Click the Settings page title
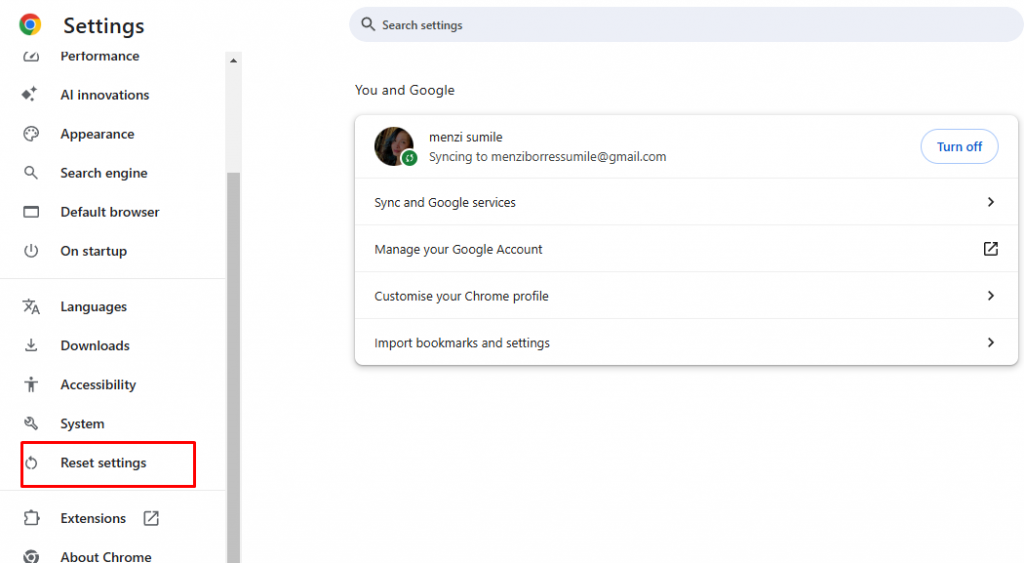Image resolution: width=1024 pixels, height=563 pixels. click(104, 25)
